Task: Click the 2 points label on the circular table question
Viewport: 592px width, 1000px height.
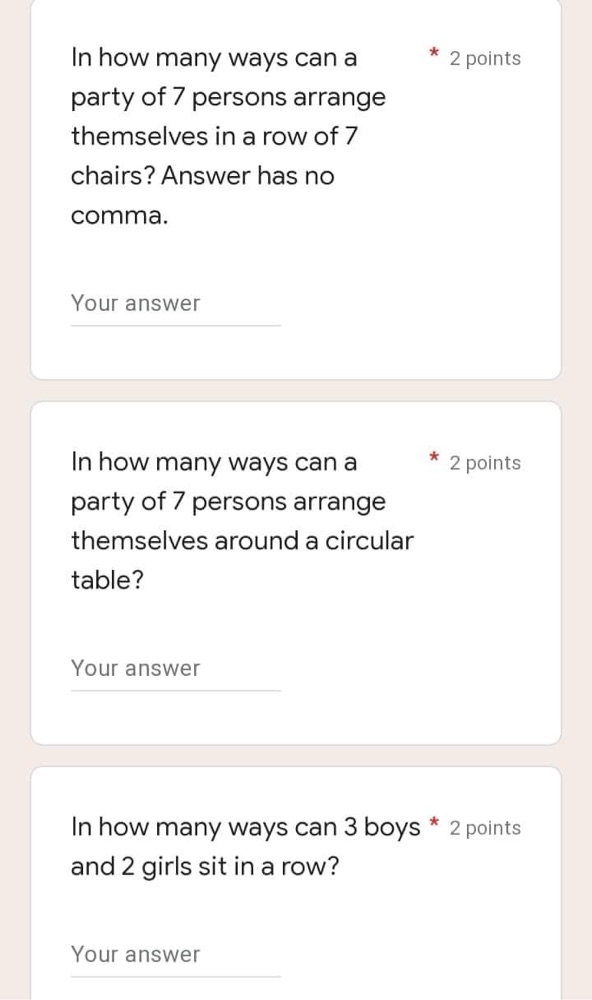Action: [x=485, y=462]
